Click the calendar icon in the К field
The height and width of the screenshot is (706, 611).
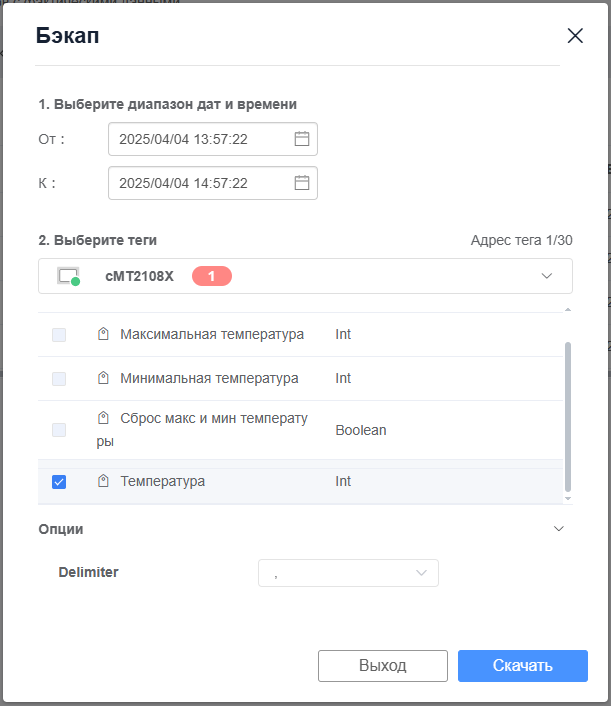coord(302,183)
